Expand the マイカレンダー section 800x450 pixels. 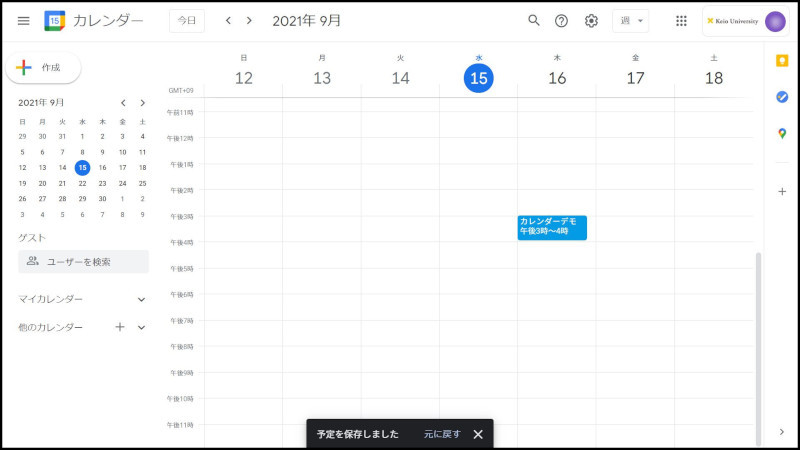click(x=141, y=299)
